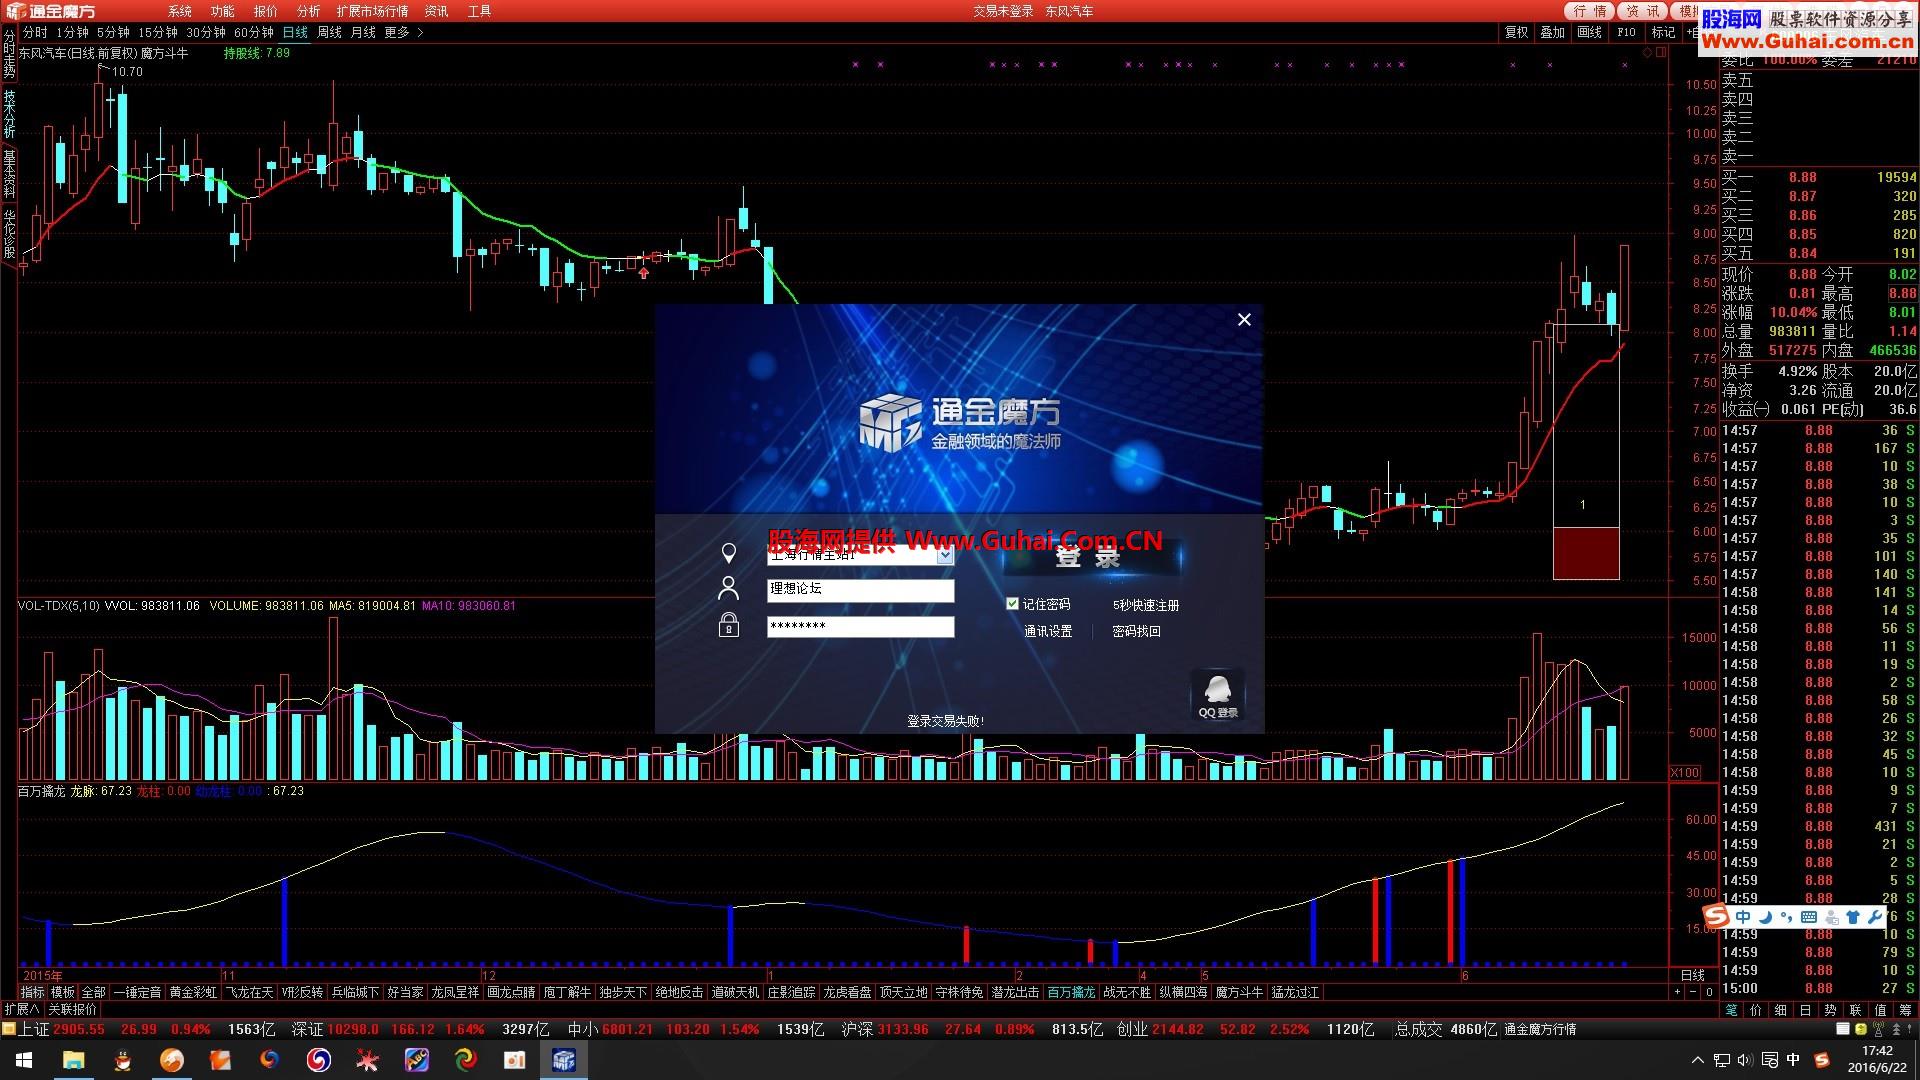Image resolution: width=1920 pixels, height=1080 pixels.
Task: Click the 筹 chip-distribution button in bottom right
Action: click(1905, 1010)
